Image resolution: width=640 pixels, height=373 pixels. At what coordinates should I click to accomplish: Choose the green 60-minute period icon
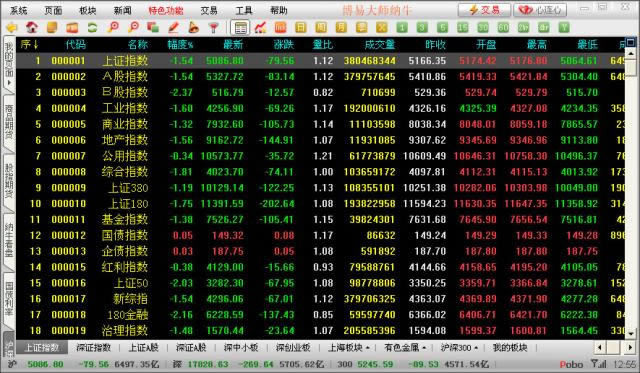[503, 28]
